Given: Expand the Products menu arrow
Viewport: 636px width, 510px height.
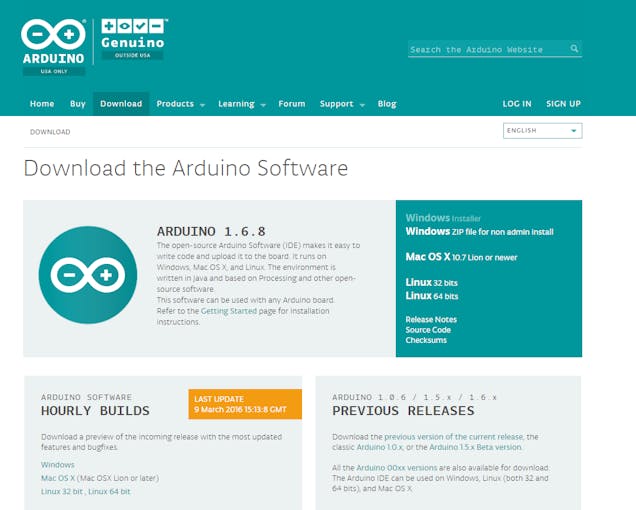Looking at the screenshot, I should coord(202,105).
